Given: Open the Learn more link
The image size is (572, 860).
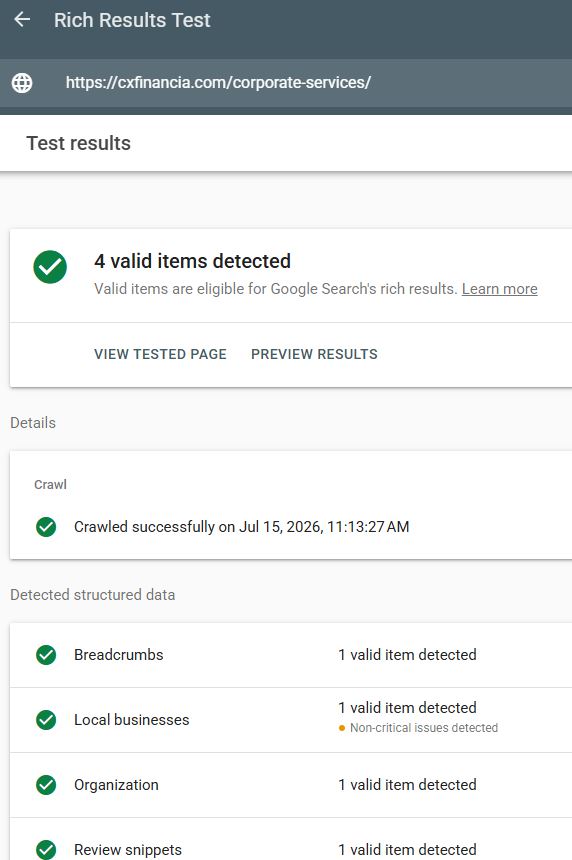Looking at the screenshot, I should (500, 289).
